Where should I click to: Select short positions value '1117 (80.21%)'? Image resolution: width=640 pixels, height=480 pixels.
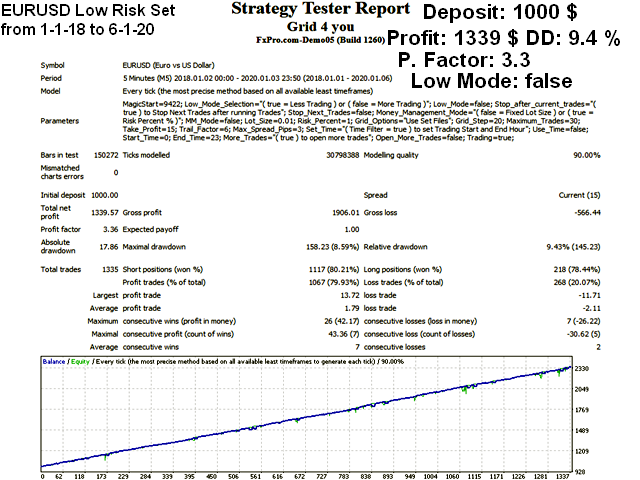point(334,269)
